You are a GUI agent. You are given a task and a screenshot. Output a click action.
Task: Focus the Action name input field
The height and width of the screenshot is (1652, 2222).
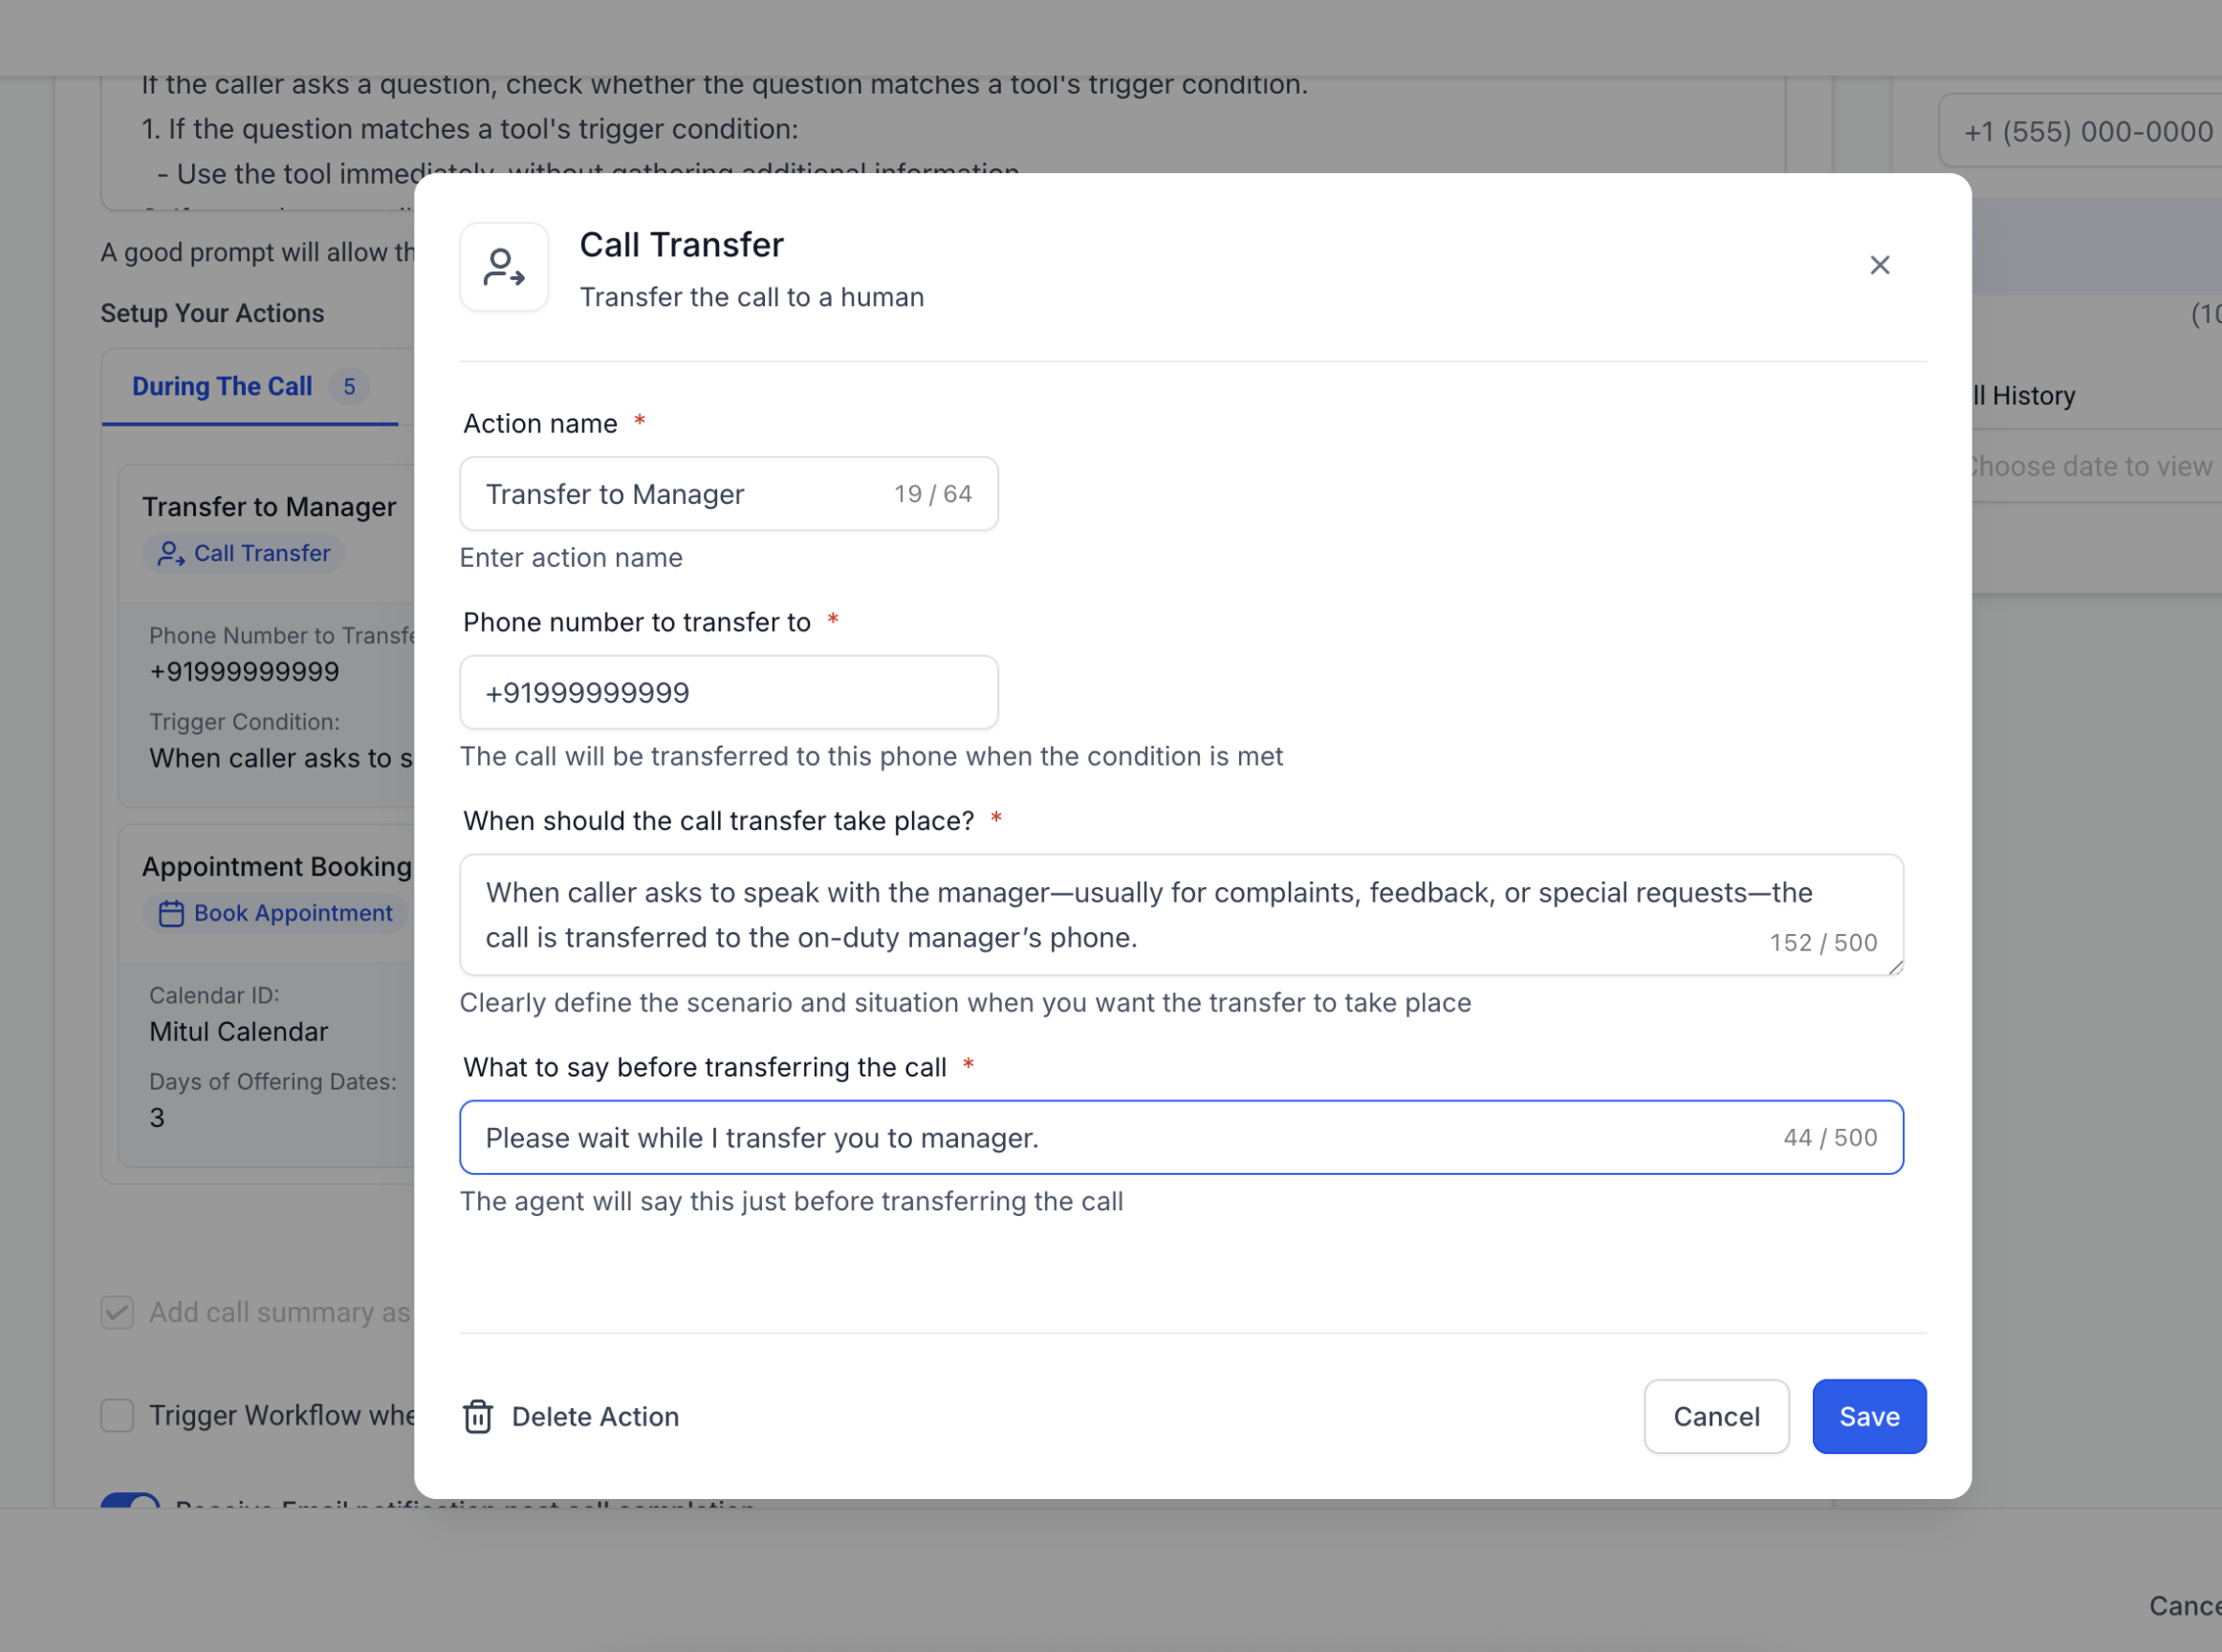pos(729,494)
